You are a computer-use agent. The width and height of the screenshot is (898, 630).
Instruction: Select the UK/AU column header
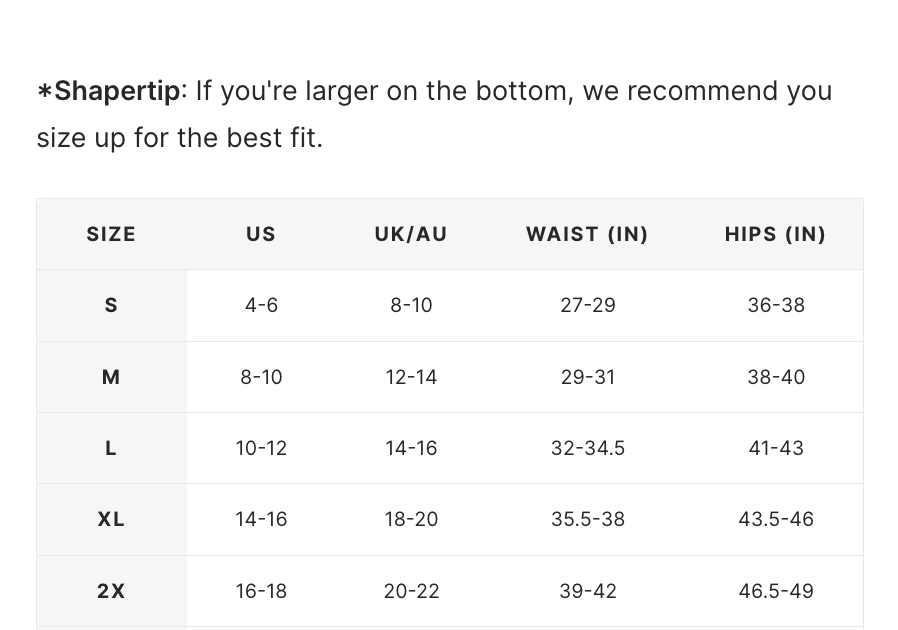pos(411,234)
